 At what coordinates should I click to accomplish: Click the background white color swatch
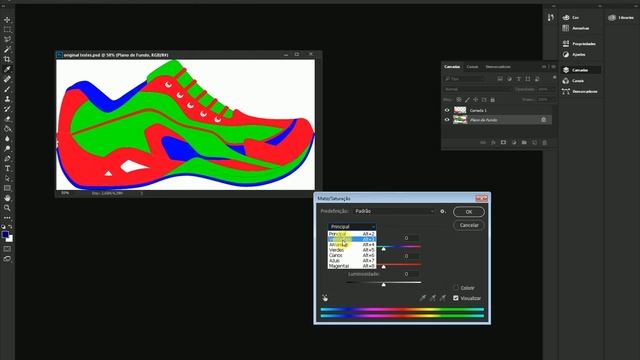coord(10,239)
